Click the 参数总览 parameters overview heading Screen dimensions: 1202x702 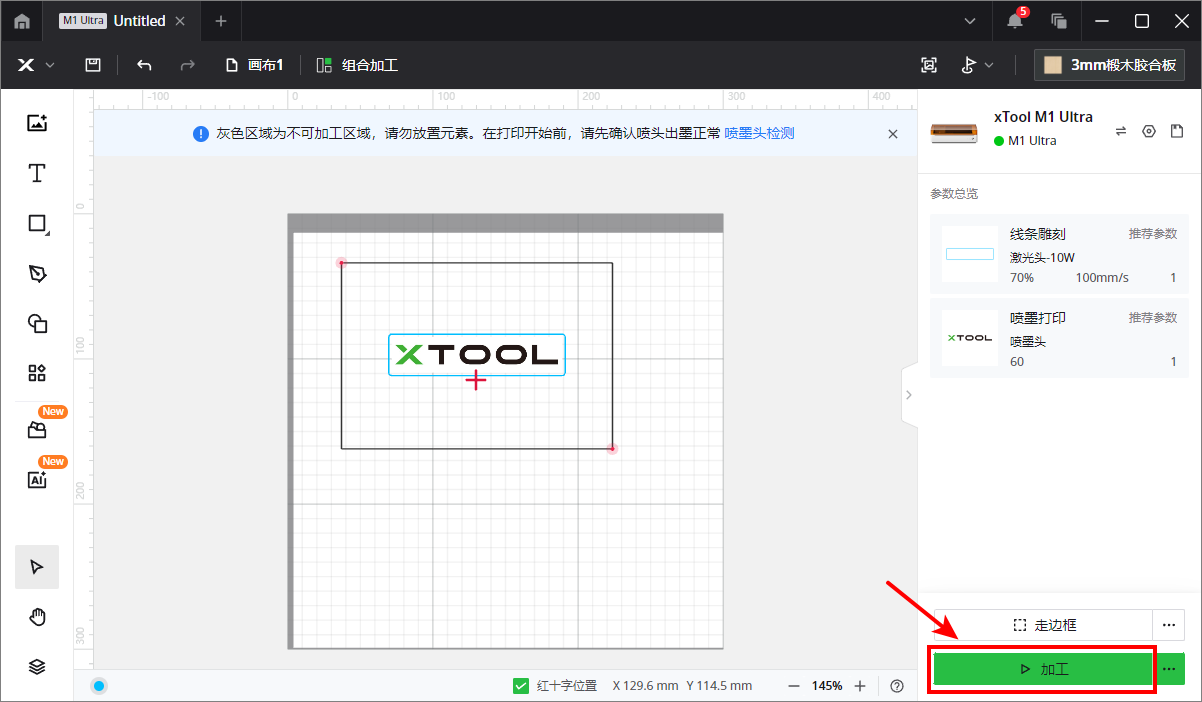point(954,193)
